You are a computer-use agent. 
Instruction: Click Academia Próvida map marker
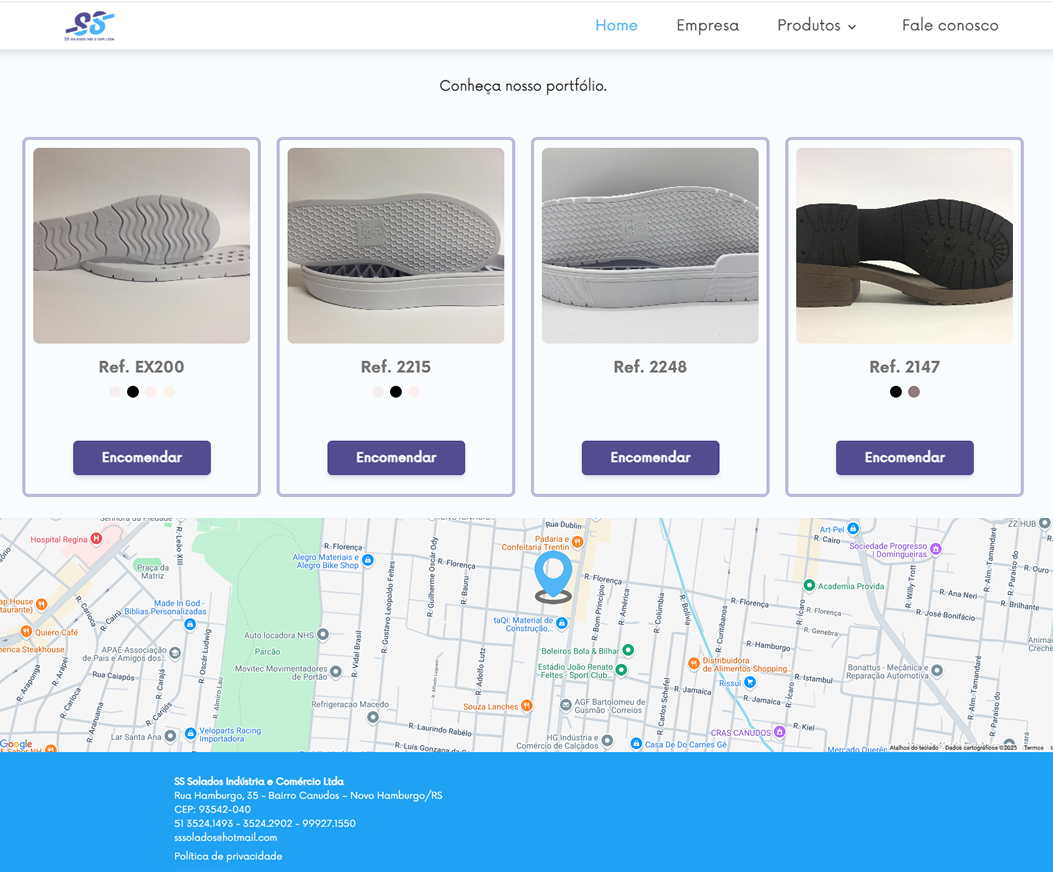pos(809,585)
